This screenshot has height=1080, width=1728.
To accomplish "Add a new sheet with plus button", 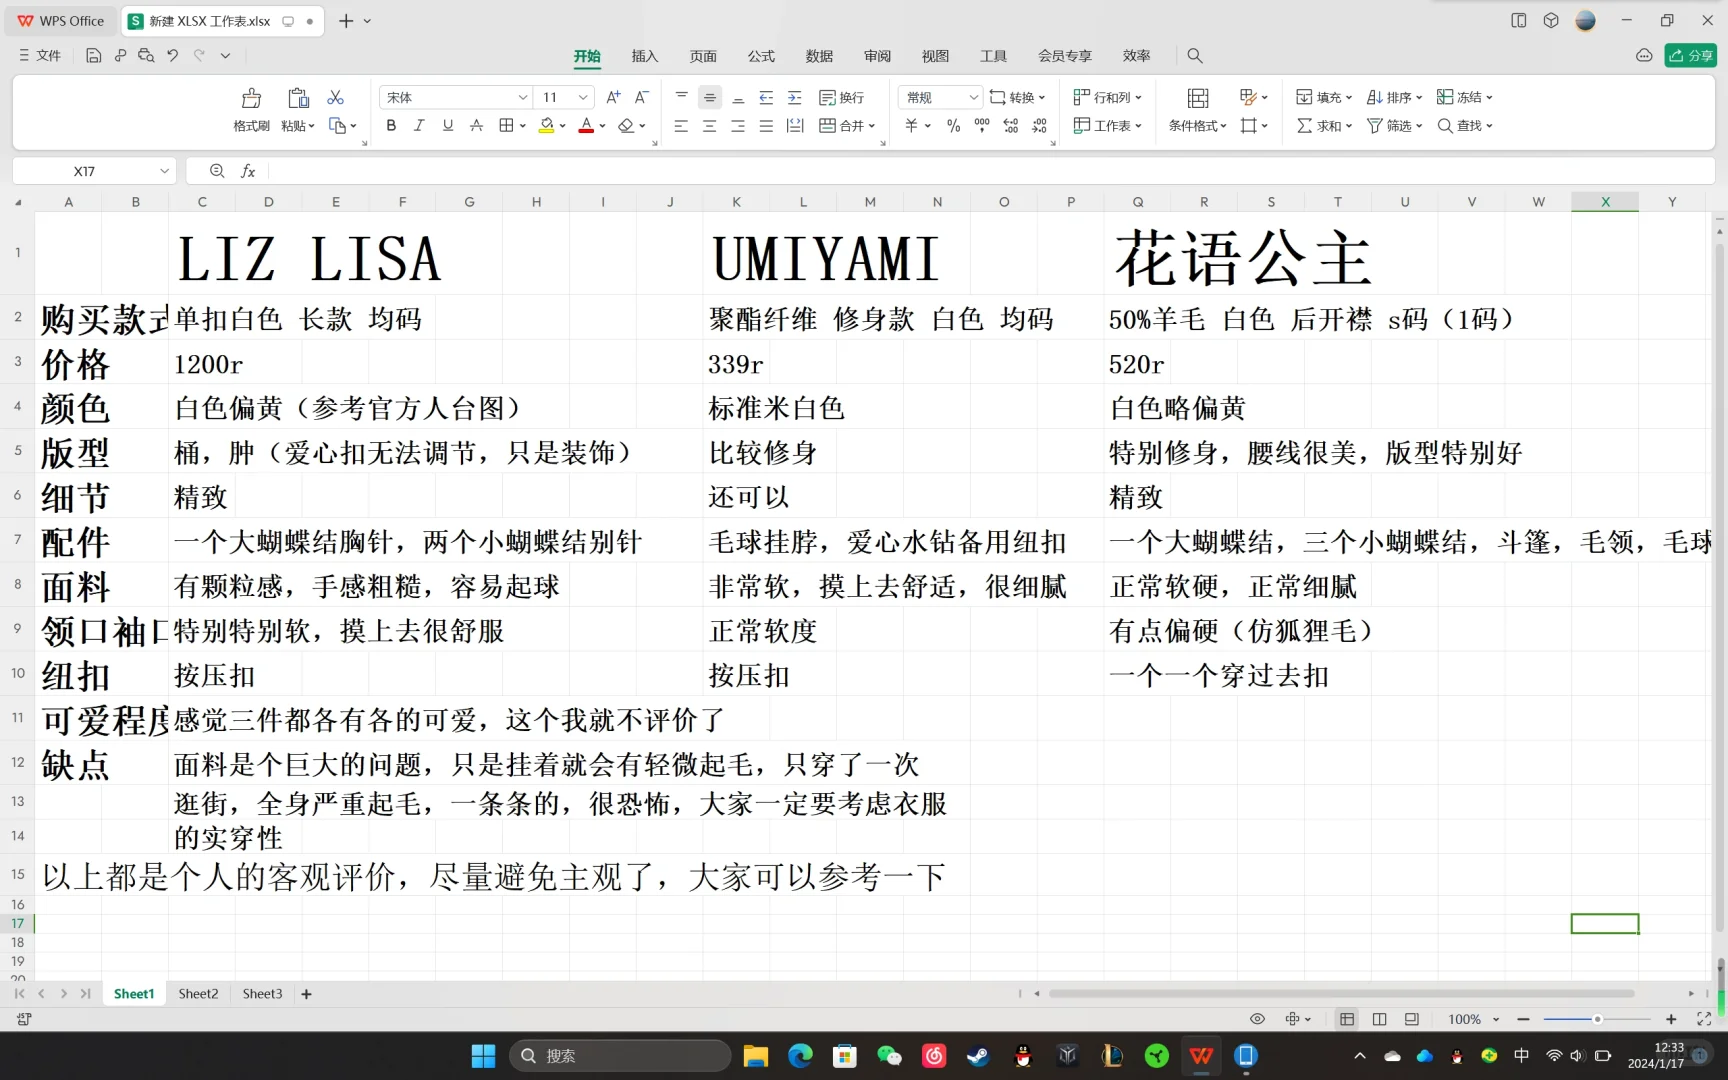I will pos(307,994).
